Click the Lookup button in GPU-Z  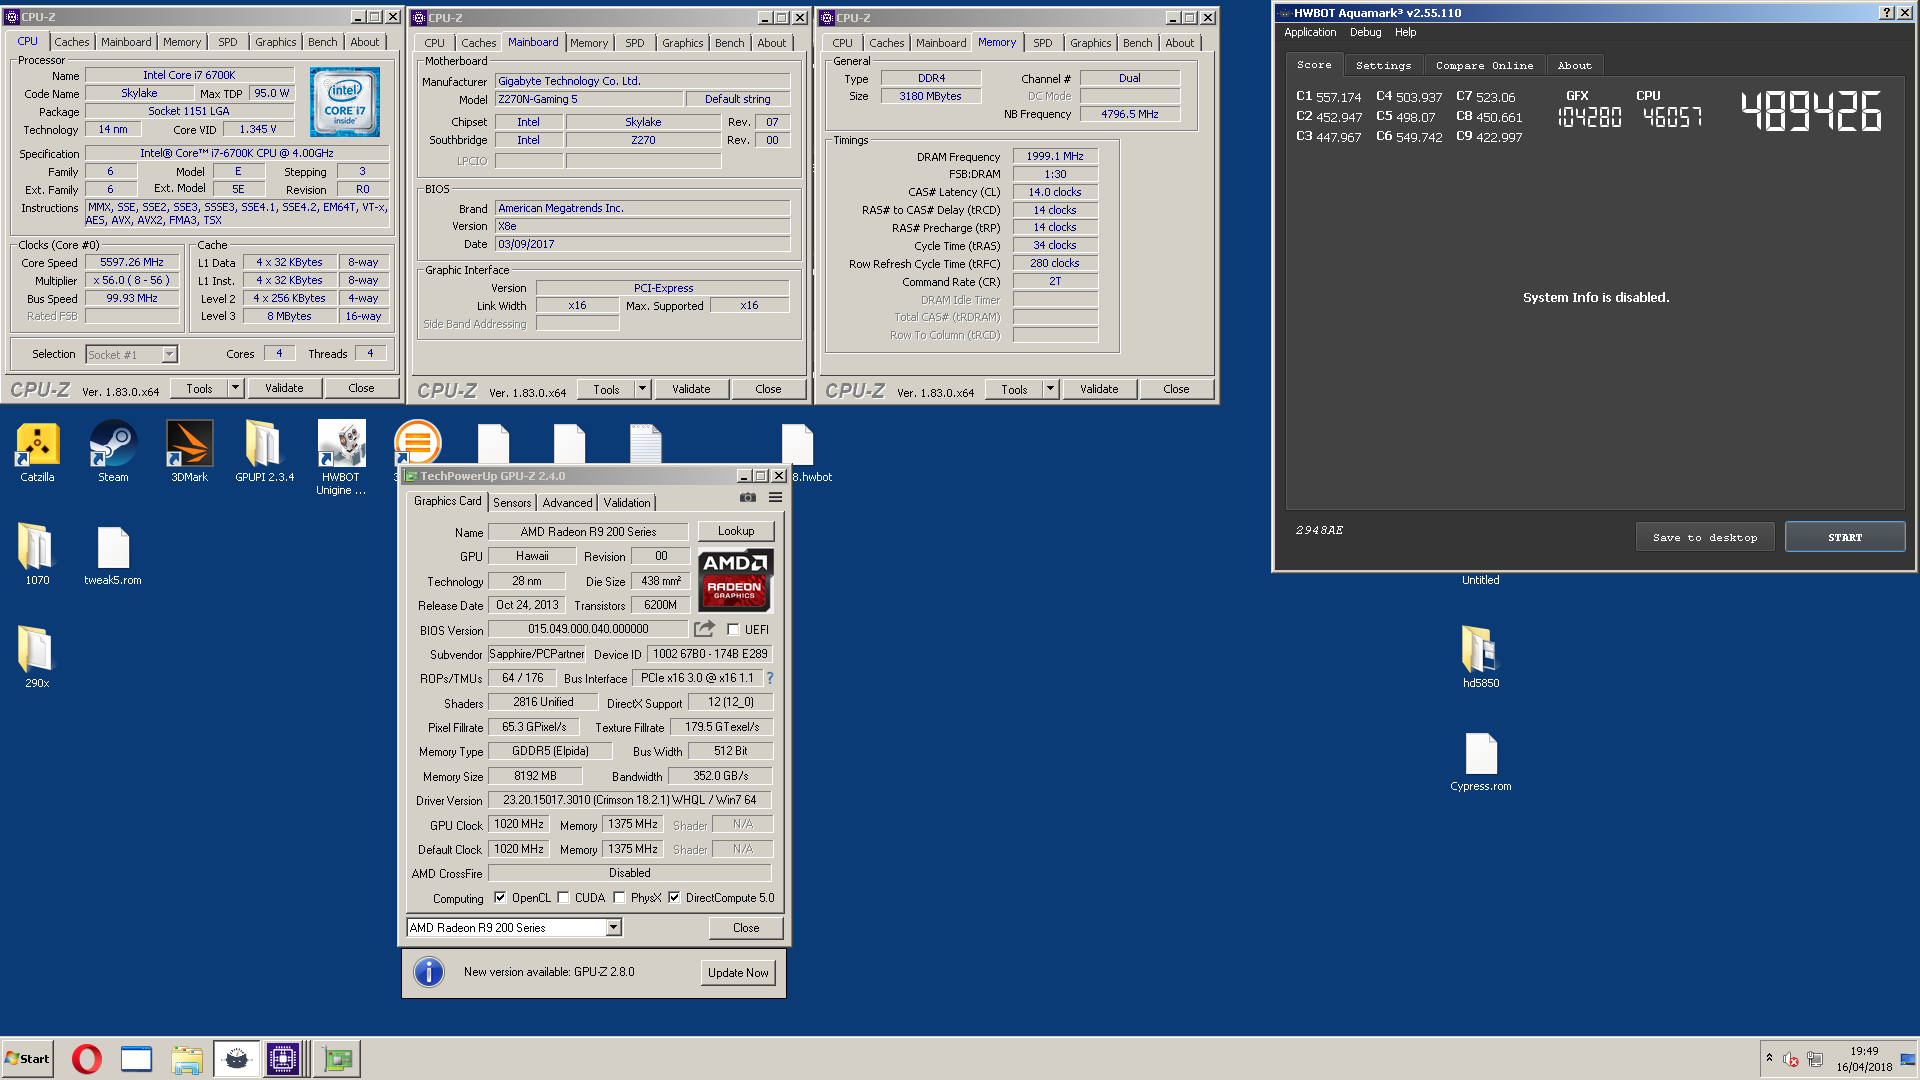pos(736,531)
